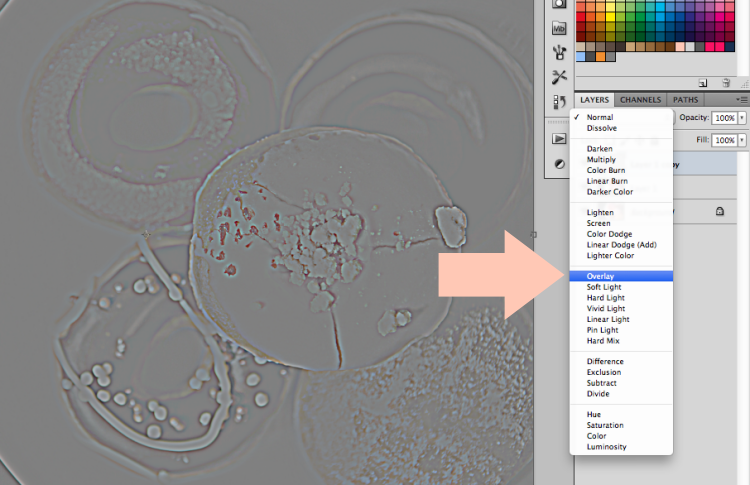Choose Difference blend mode
Viewport: 750px width, 485px height.
pos(621,361)
